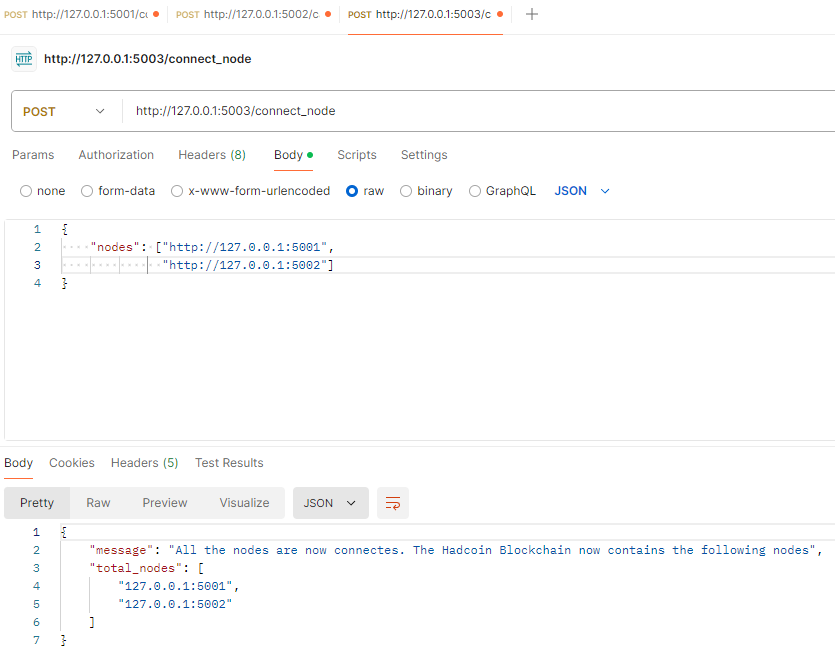Select the form-data radio button
835x672 pixels.
click(x=87, y=191)
